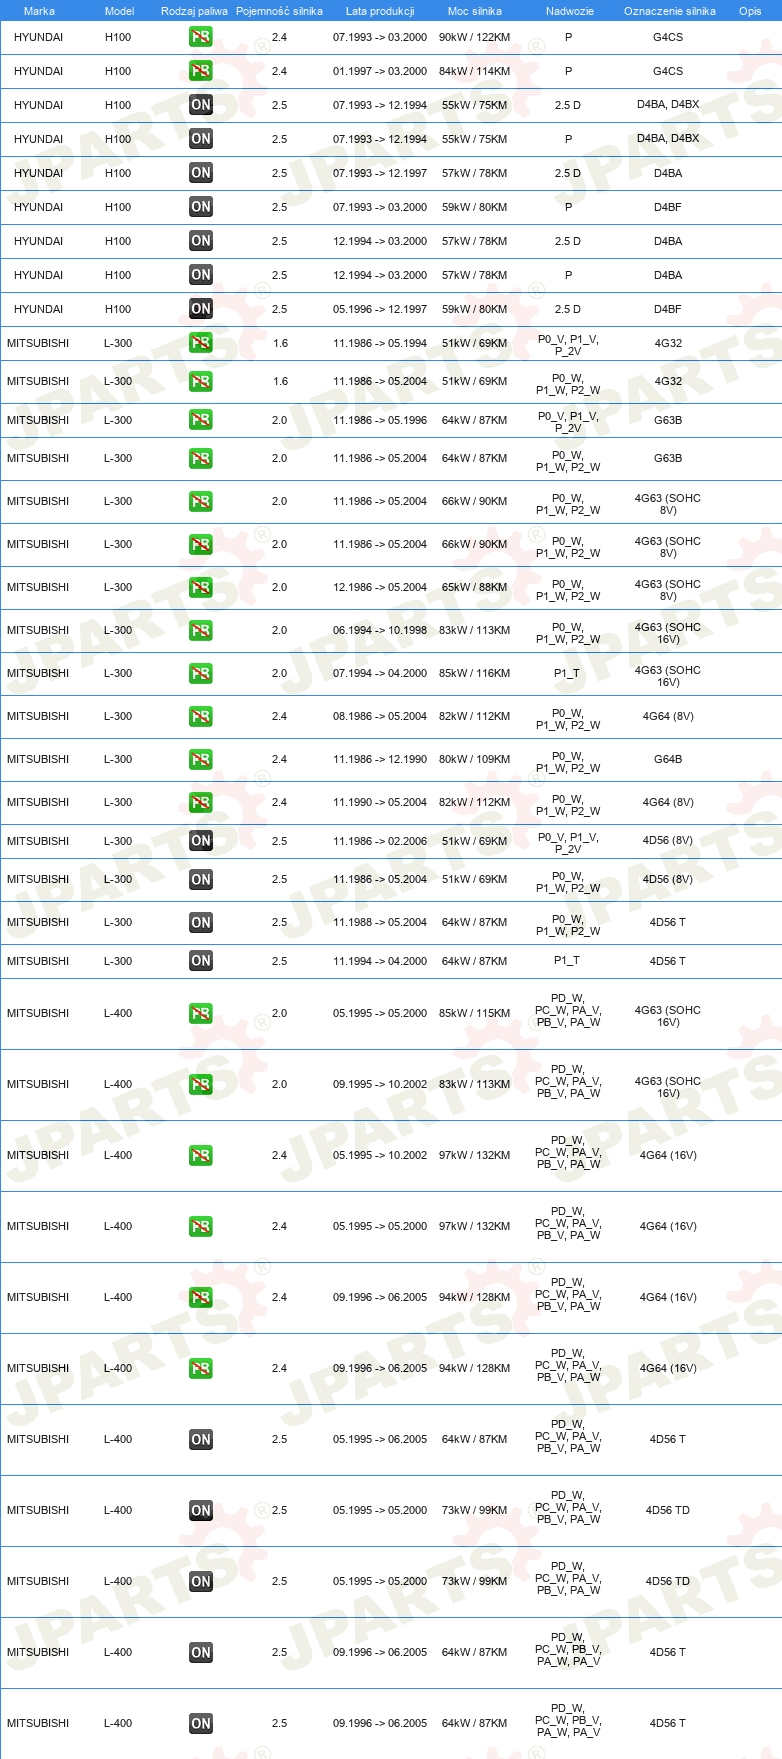Click the '07.1993 -> 12.1997' production years cell
782x1759 pixels.
pyautogui.click(x=380, y=173)
